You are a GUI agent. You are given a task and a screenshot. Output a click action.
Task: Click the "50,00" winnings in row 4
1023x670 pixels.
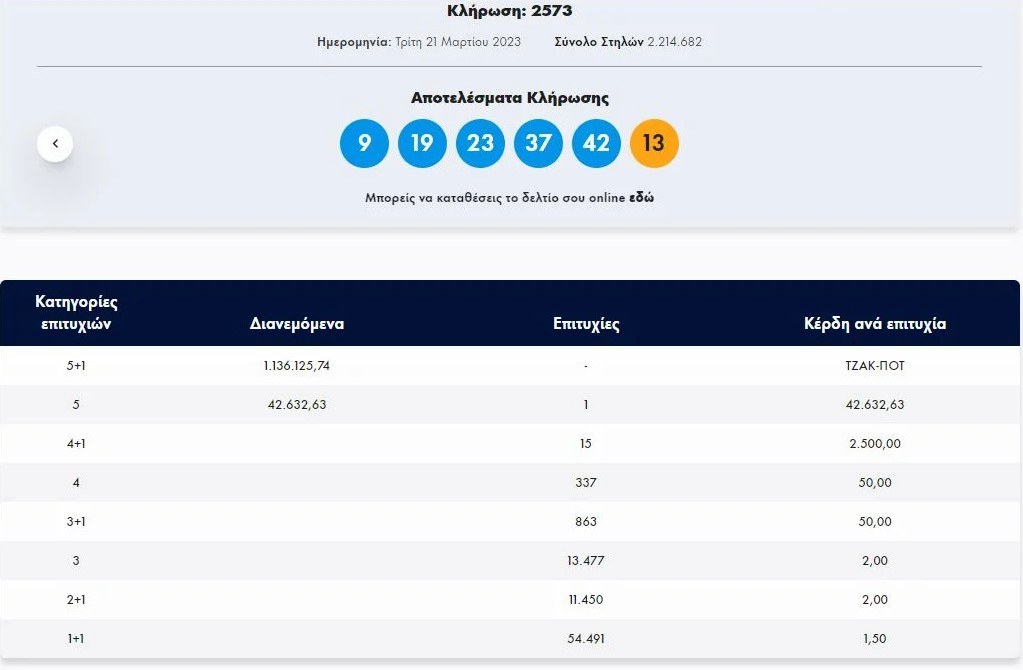tap(875, 483)
